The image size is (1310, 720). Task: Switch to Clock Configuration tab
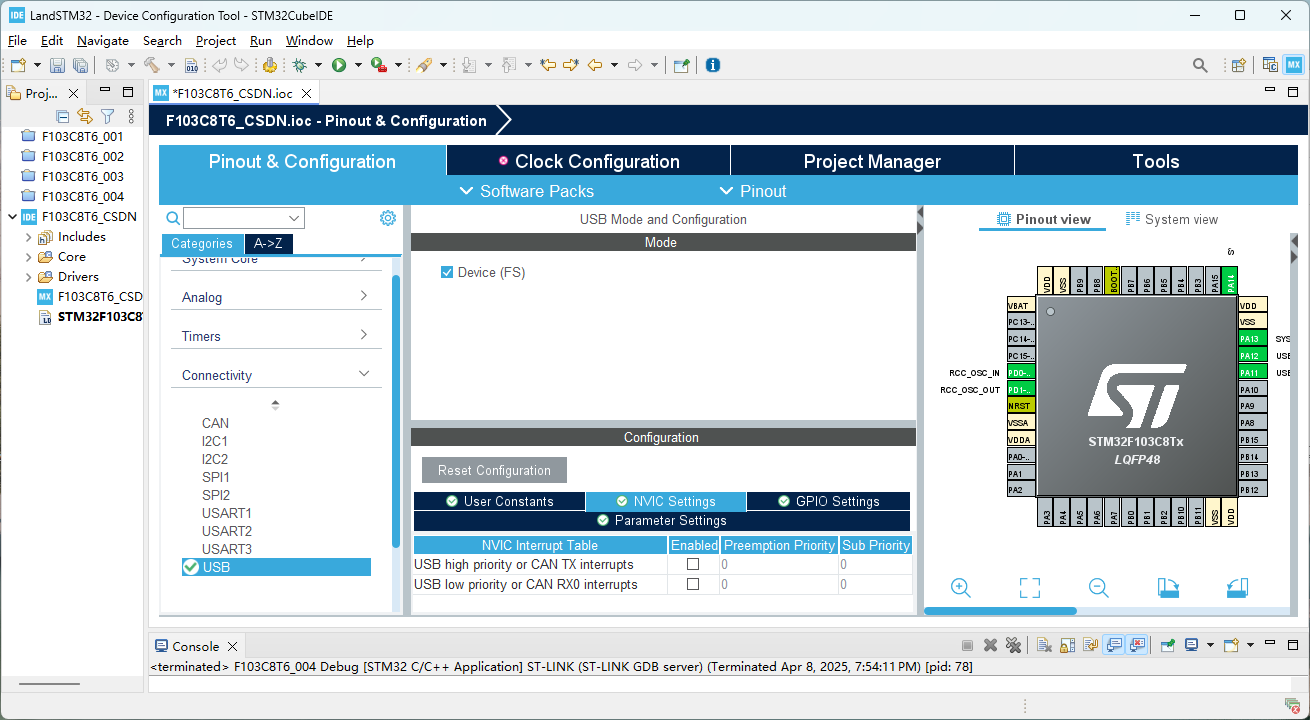589,161
